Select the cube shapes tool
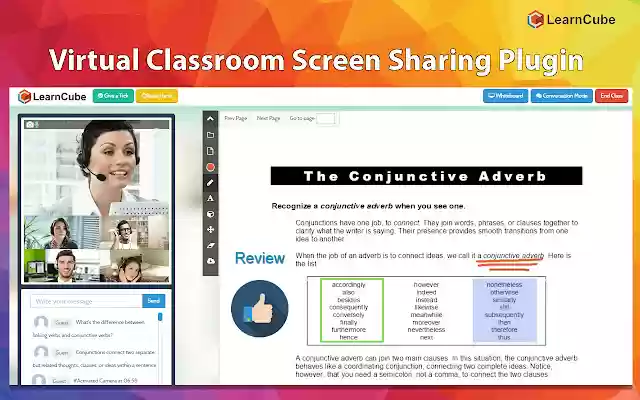The width and height of the screenshot is (640, 400). click(x=210, y=214)
